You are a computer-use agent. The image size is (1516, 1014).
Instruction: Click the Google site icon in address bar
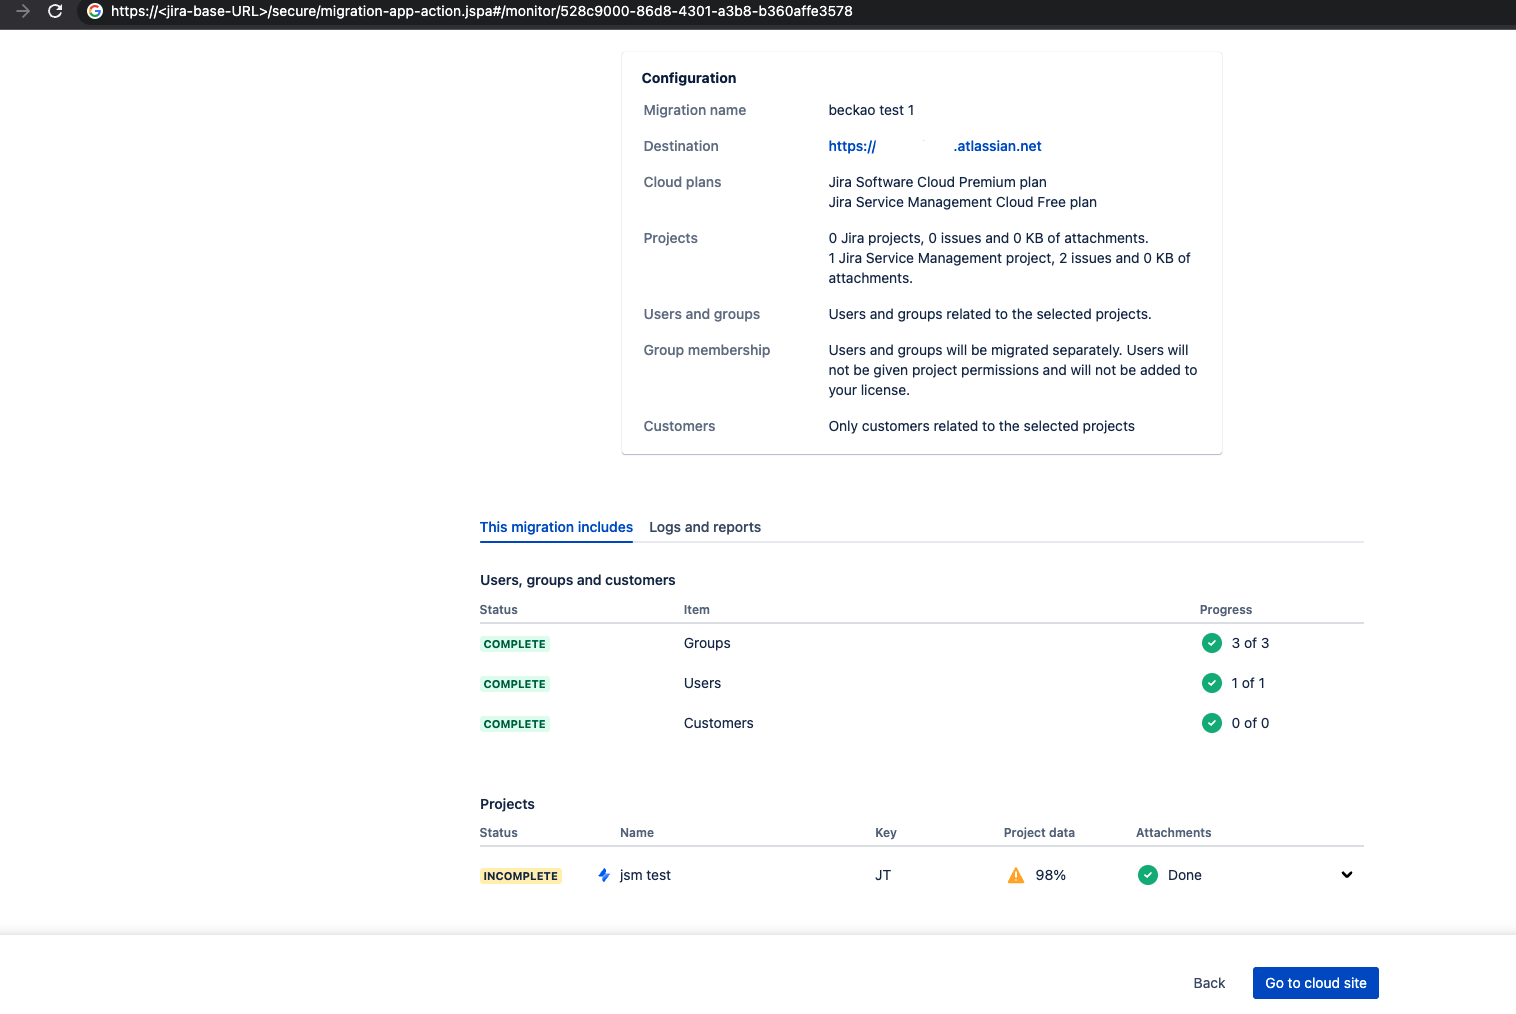[x=95, y=11]
